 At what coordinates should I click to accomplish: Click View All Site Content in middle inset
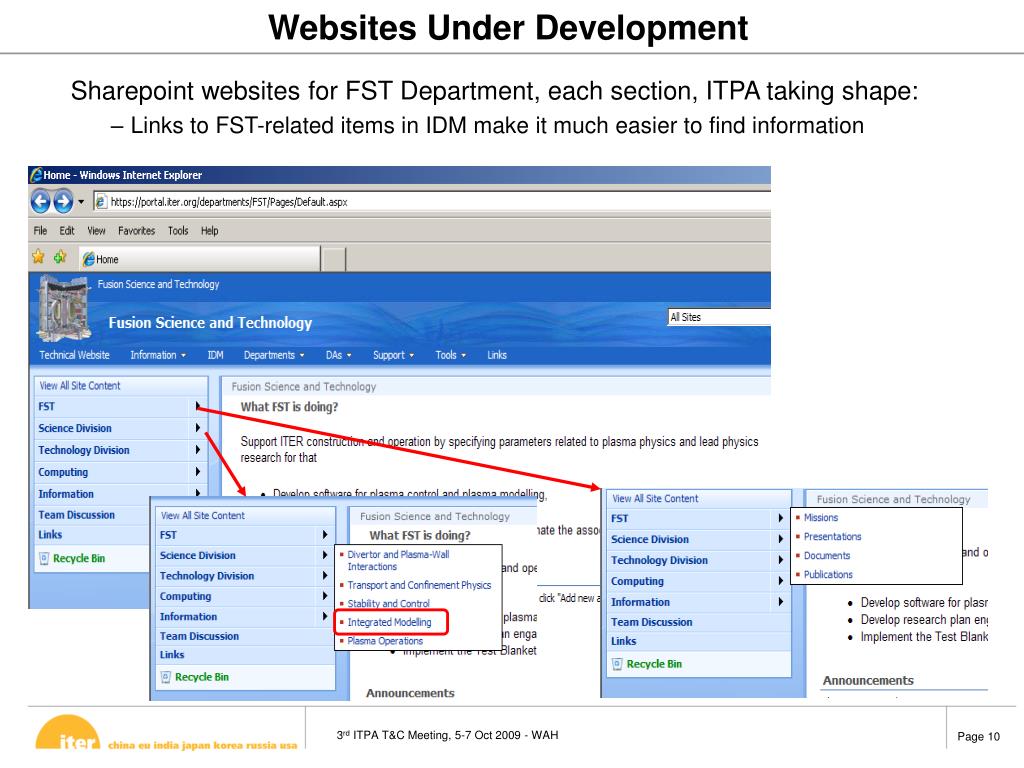pyautogui.click(x=202, y=515)
